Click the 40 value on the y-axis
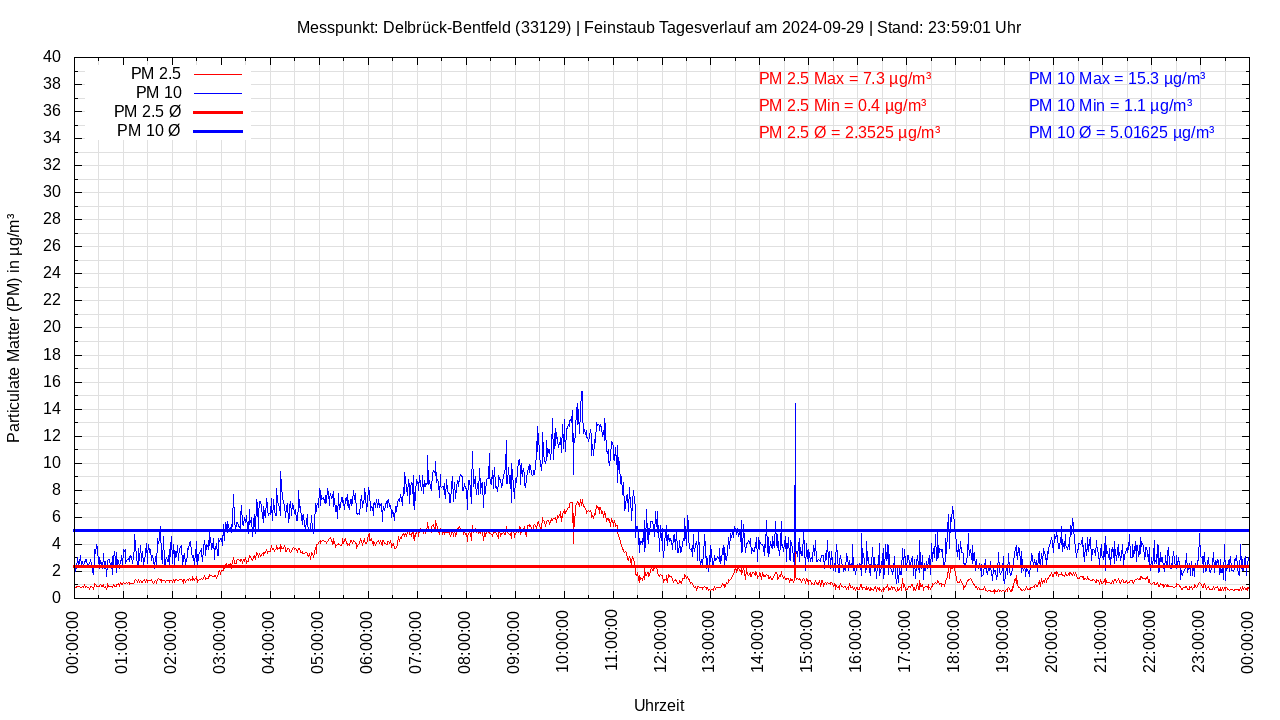1280x720 pixels. [52, 57]
